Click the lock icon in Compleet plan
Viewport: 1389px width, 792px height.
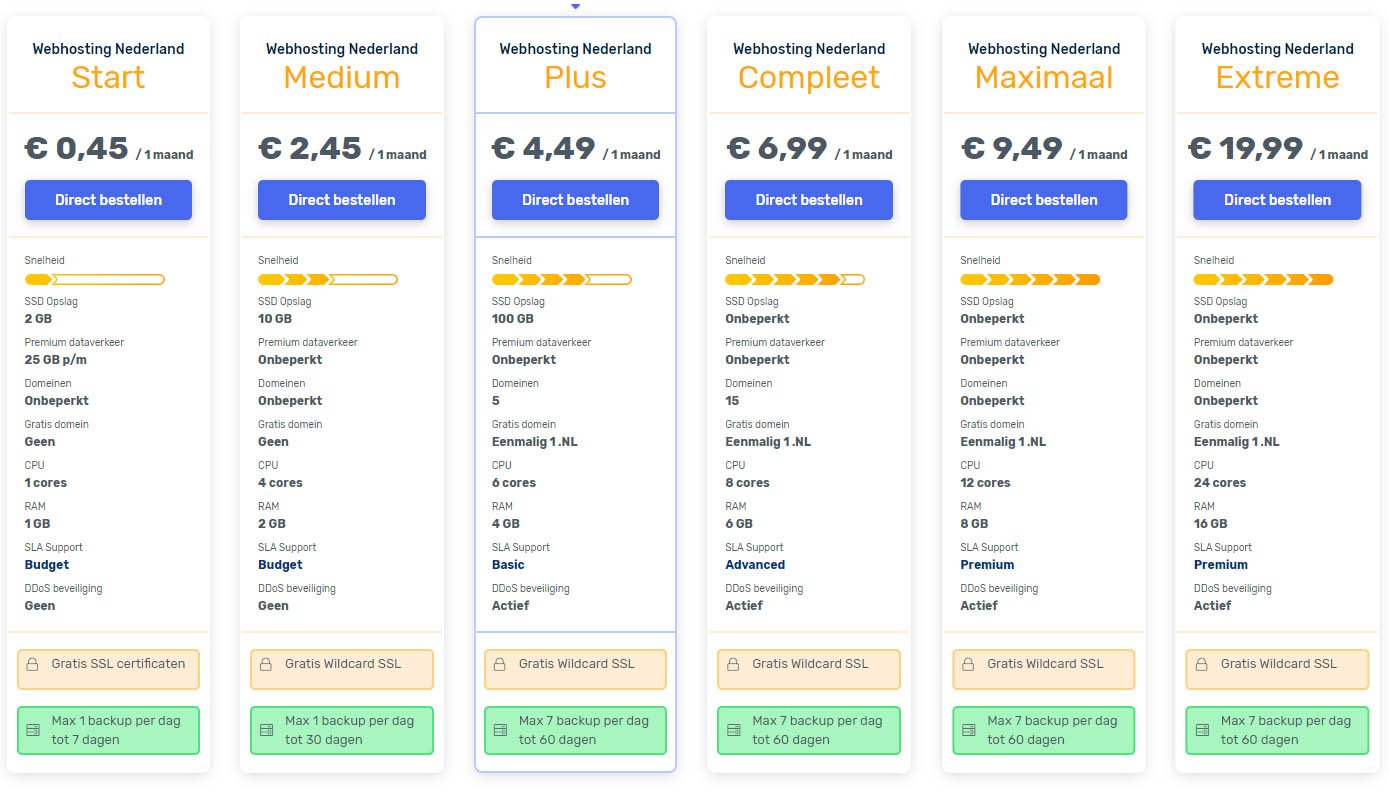coord(733,664)
